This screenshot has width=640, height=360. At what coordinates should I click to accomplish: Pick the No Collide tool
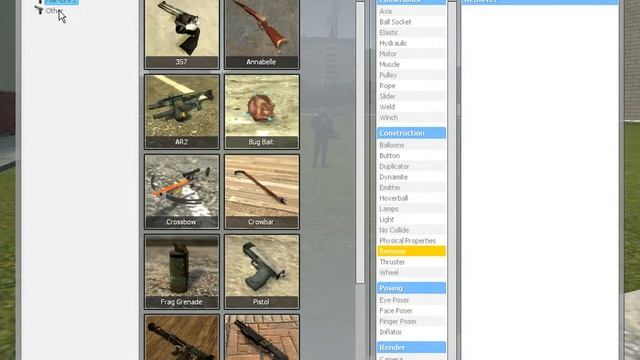(x=411, y=230)
